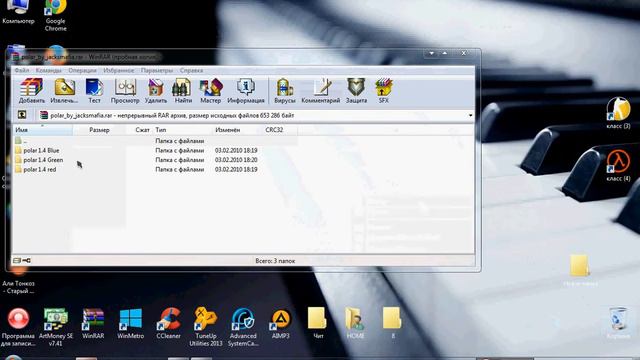This screenshot has height=360, width=640.
Task: Click the Удалить (Delete) toolbar icon
Action: [156, 90]
